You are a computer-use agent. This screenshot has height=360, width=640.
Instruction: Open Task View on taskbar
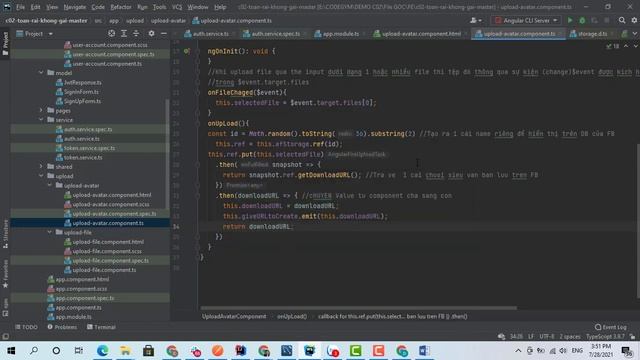coord(79,351)
